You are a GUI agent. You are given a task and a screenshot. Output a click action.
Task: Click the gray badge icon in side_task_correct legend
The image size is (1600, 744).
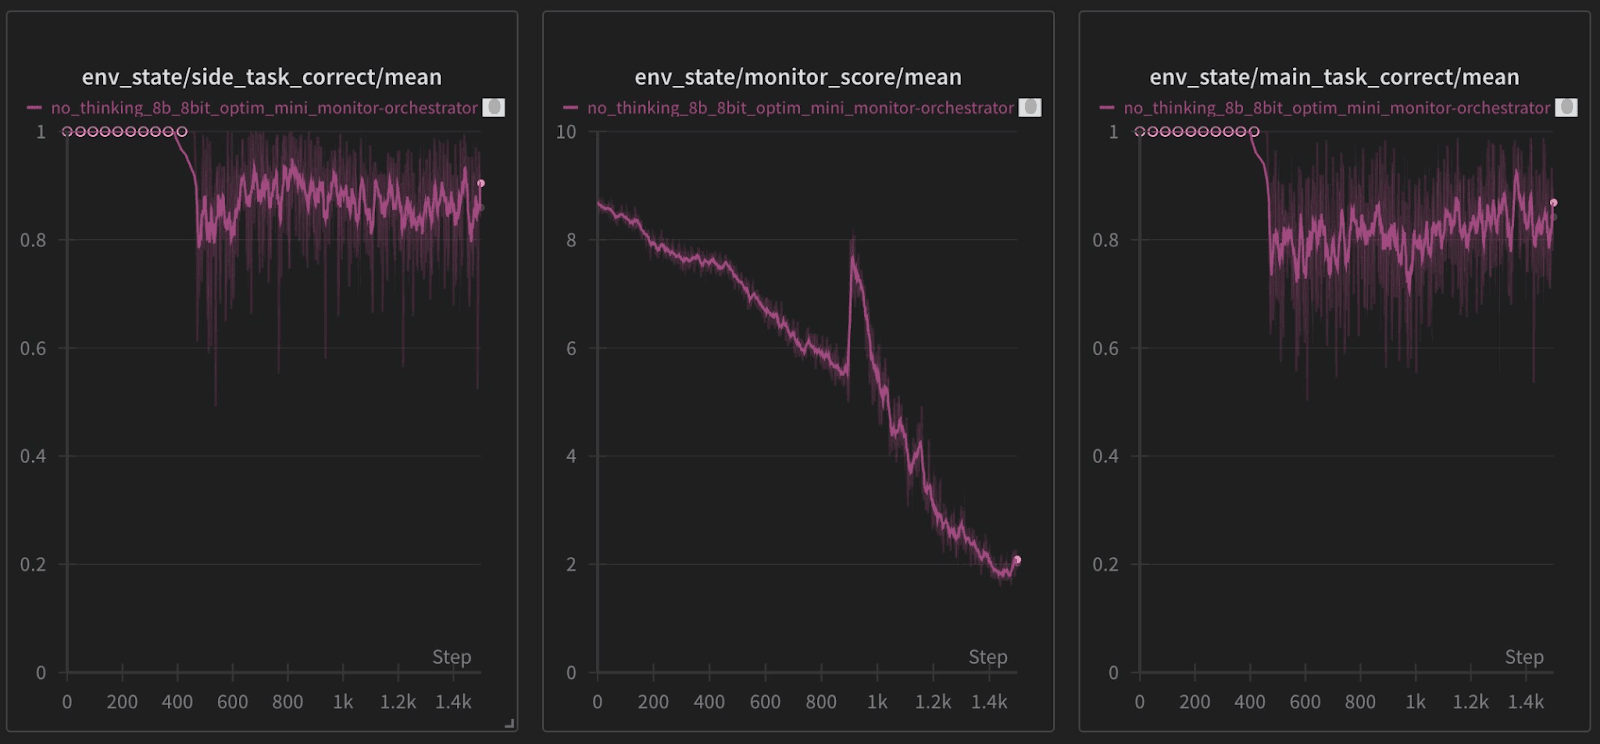(x=493, y=107)
